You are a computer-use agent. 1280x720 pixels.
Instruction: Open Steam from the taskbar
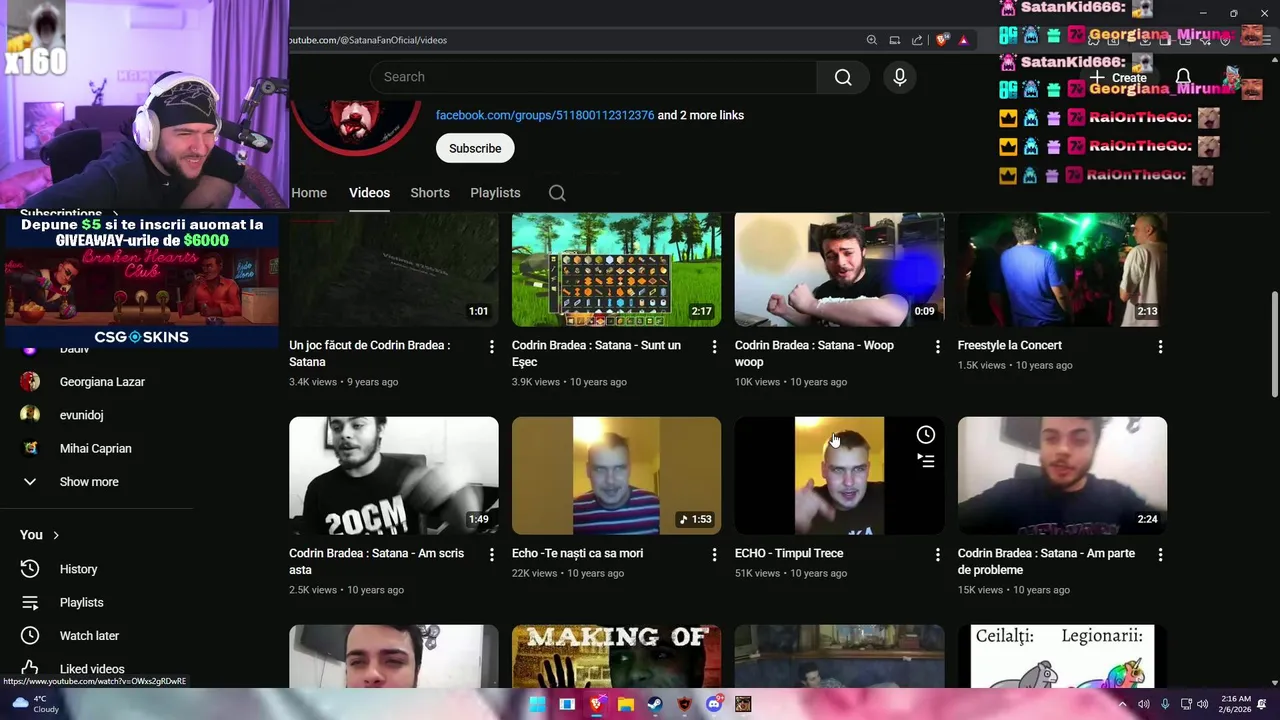tap(655, 704)
